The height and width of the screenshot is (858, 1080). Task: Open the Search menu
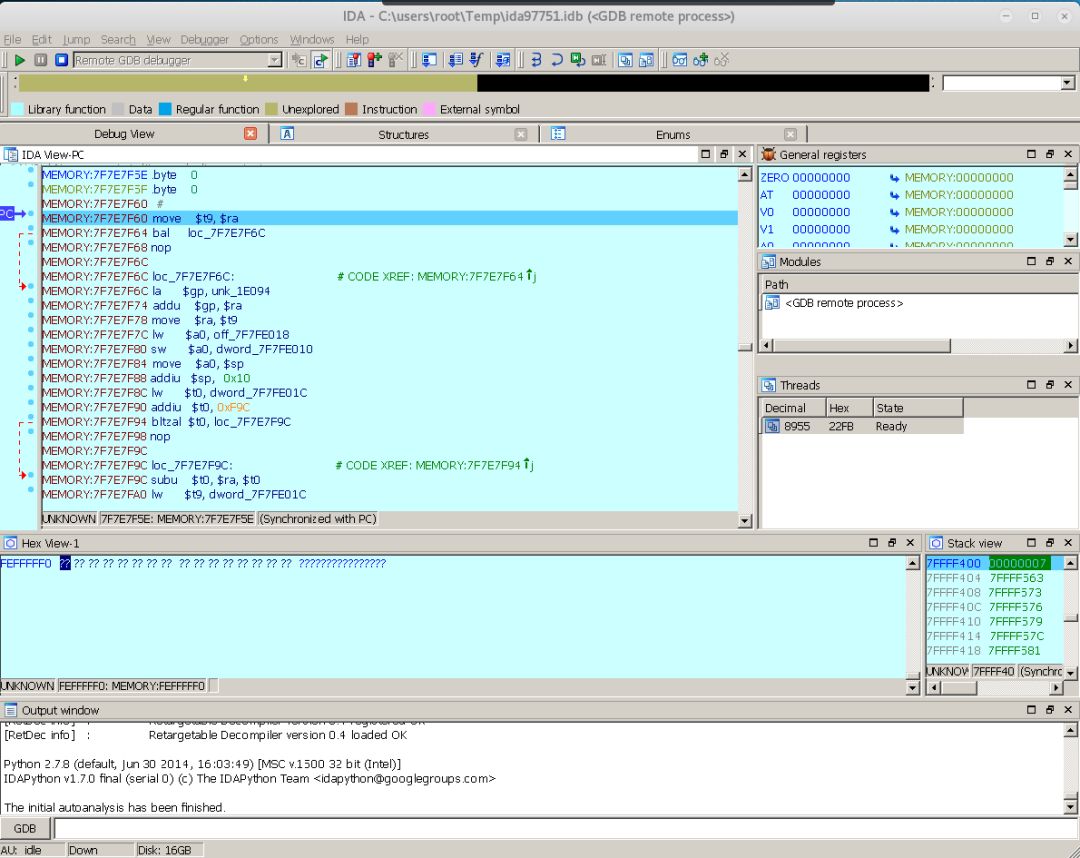coord(118,39)
